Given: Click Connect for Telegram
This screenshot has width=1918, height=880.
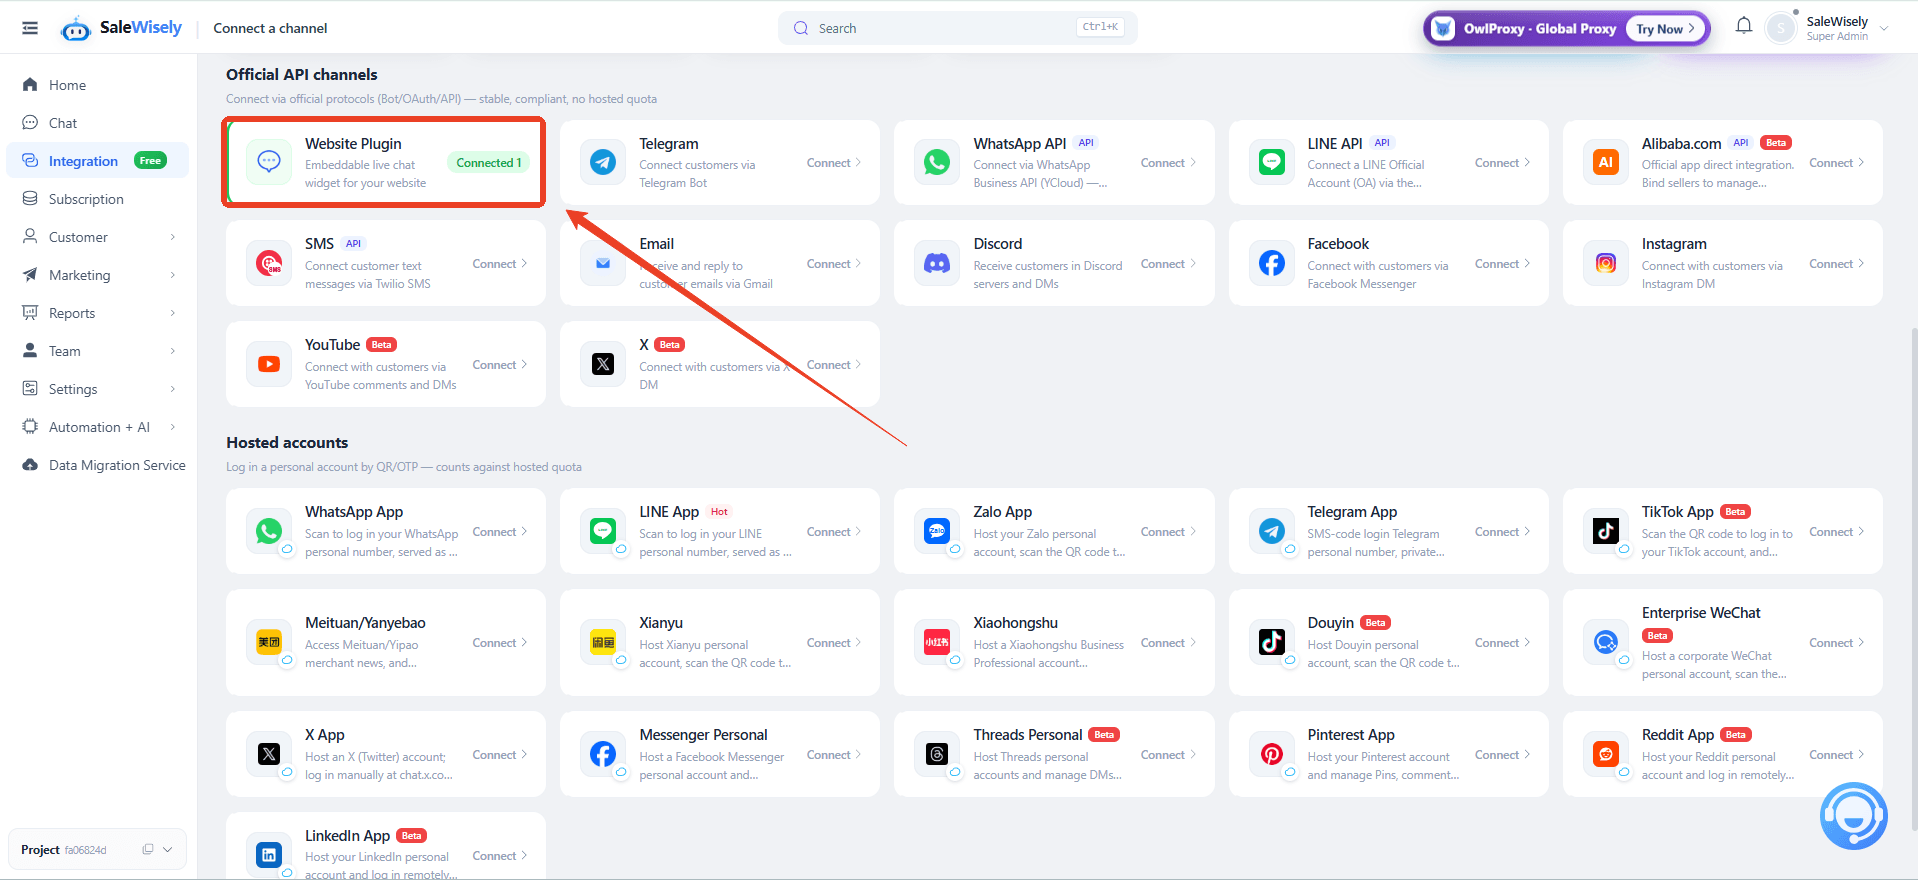Looking at the screenshot, I should click(834, 163).
